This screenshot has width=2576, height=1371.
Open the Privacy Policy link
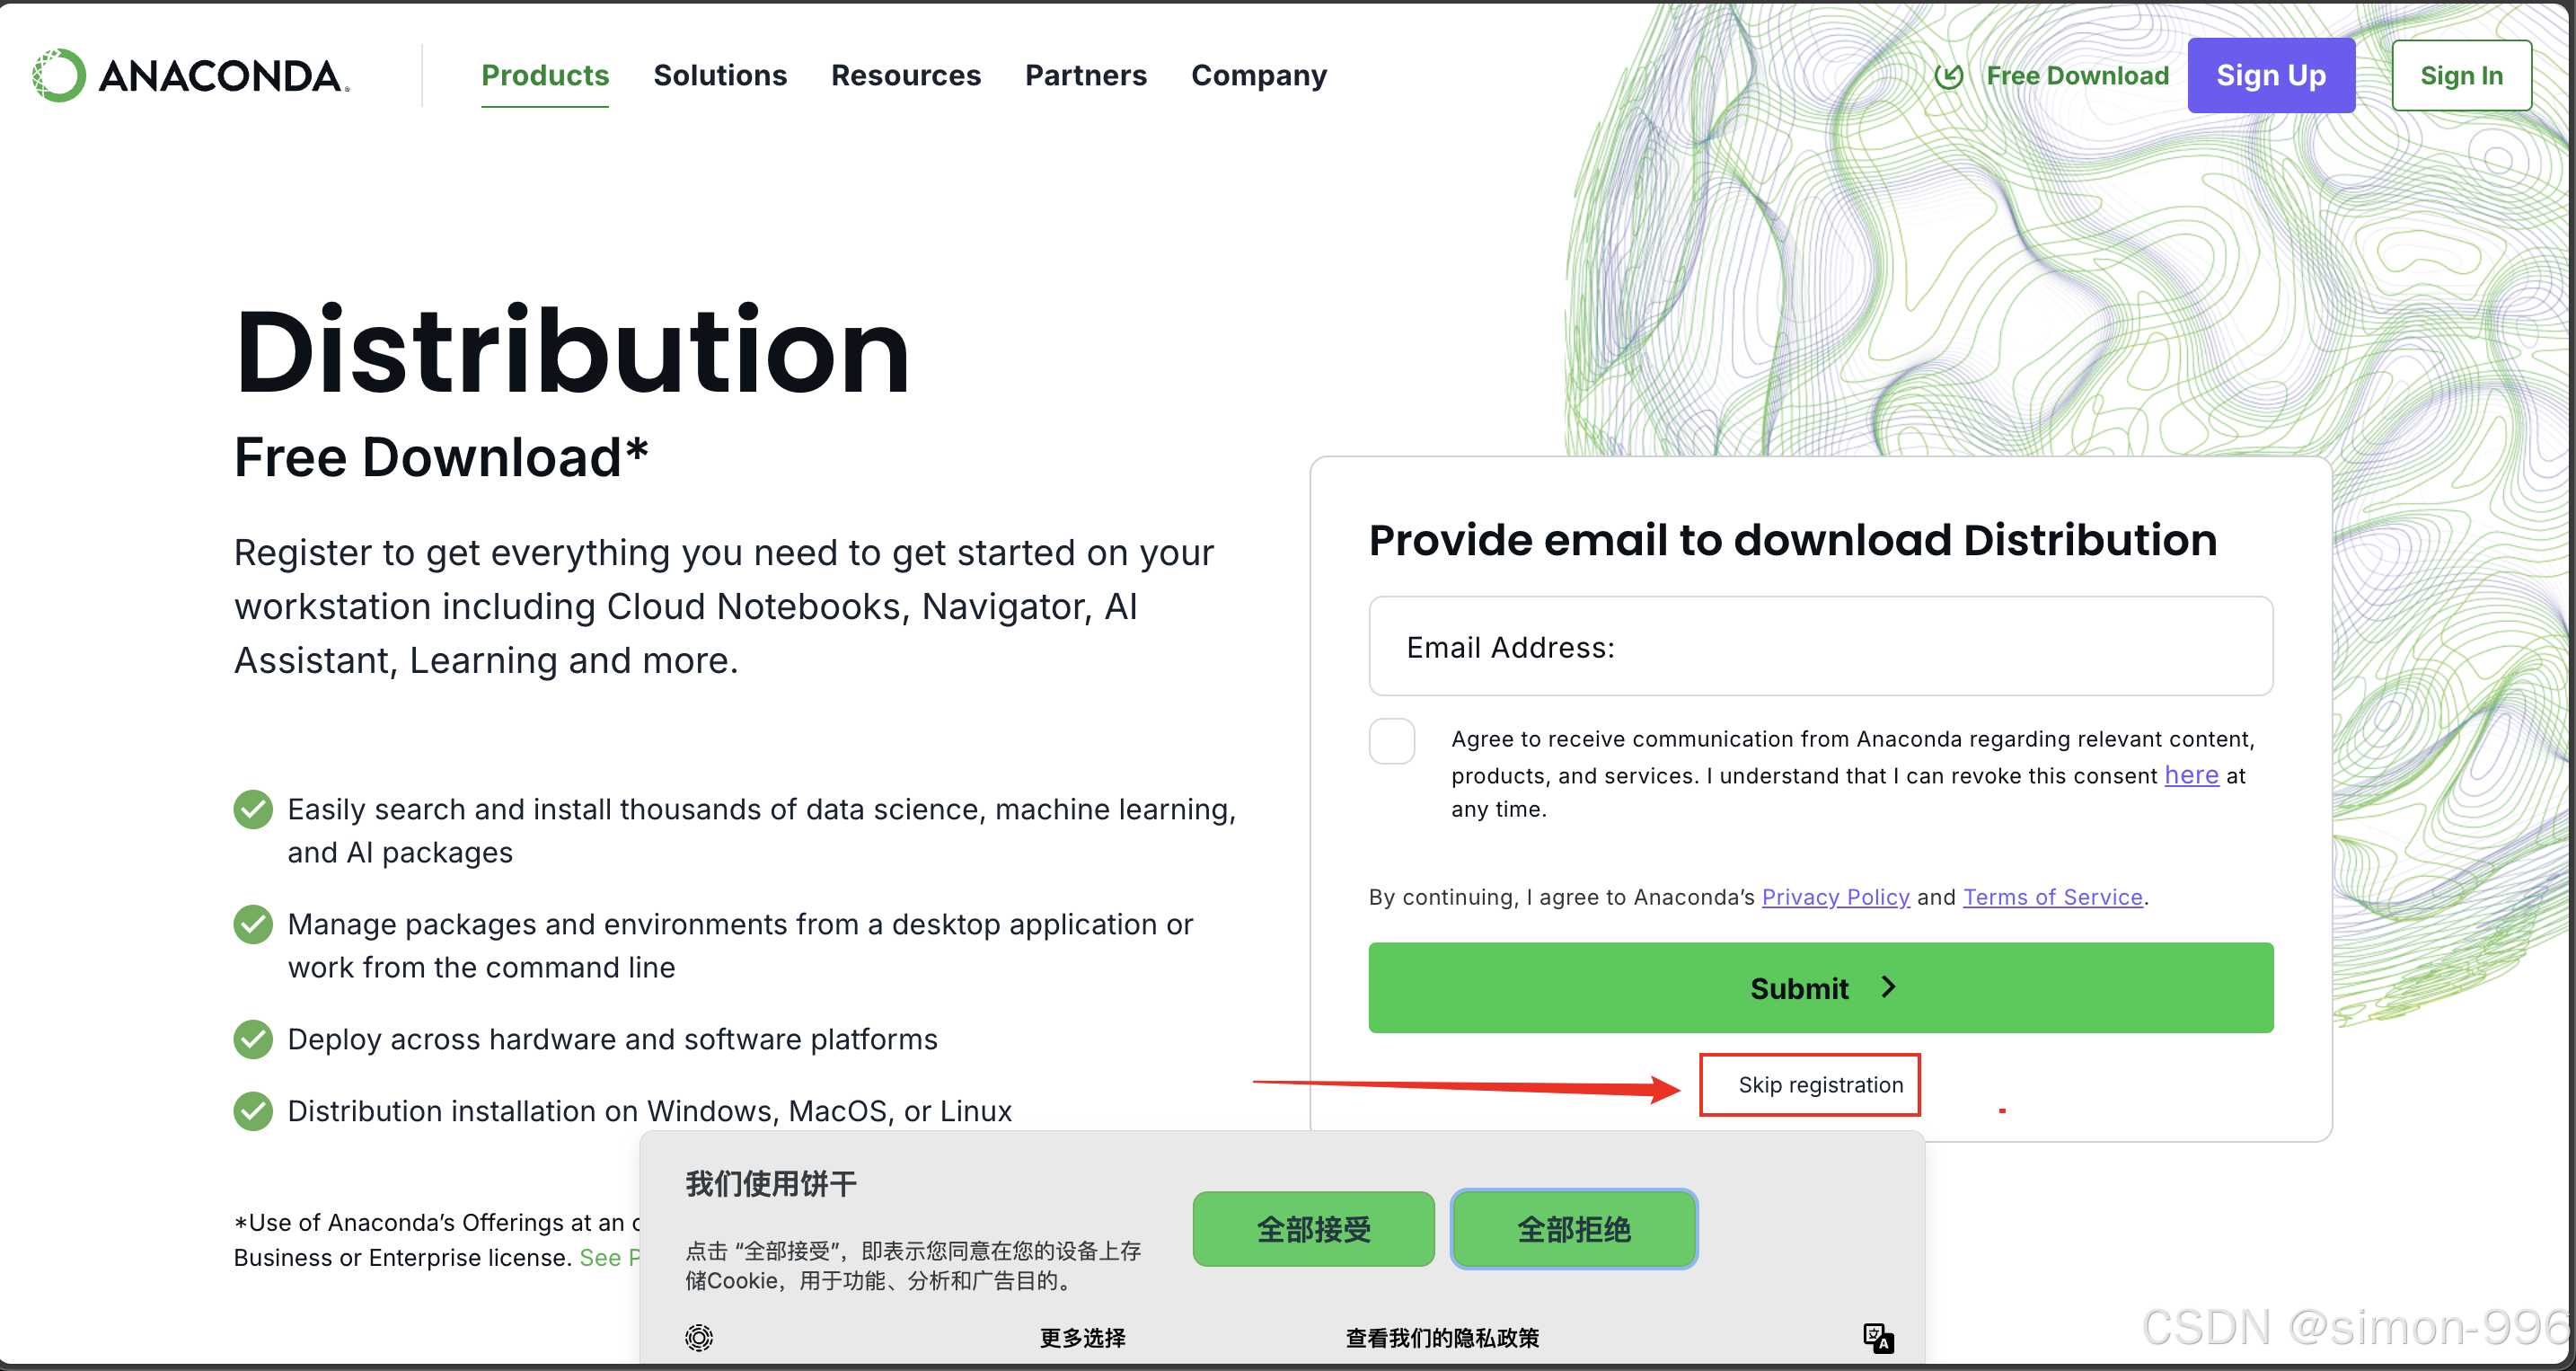click(x=1835, y=897)
